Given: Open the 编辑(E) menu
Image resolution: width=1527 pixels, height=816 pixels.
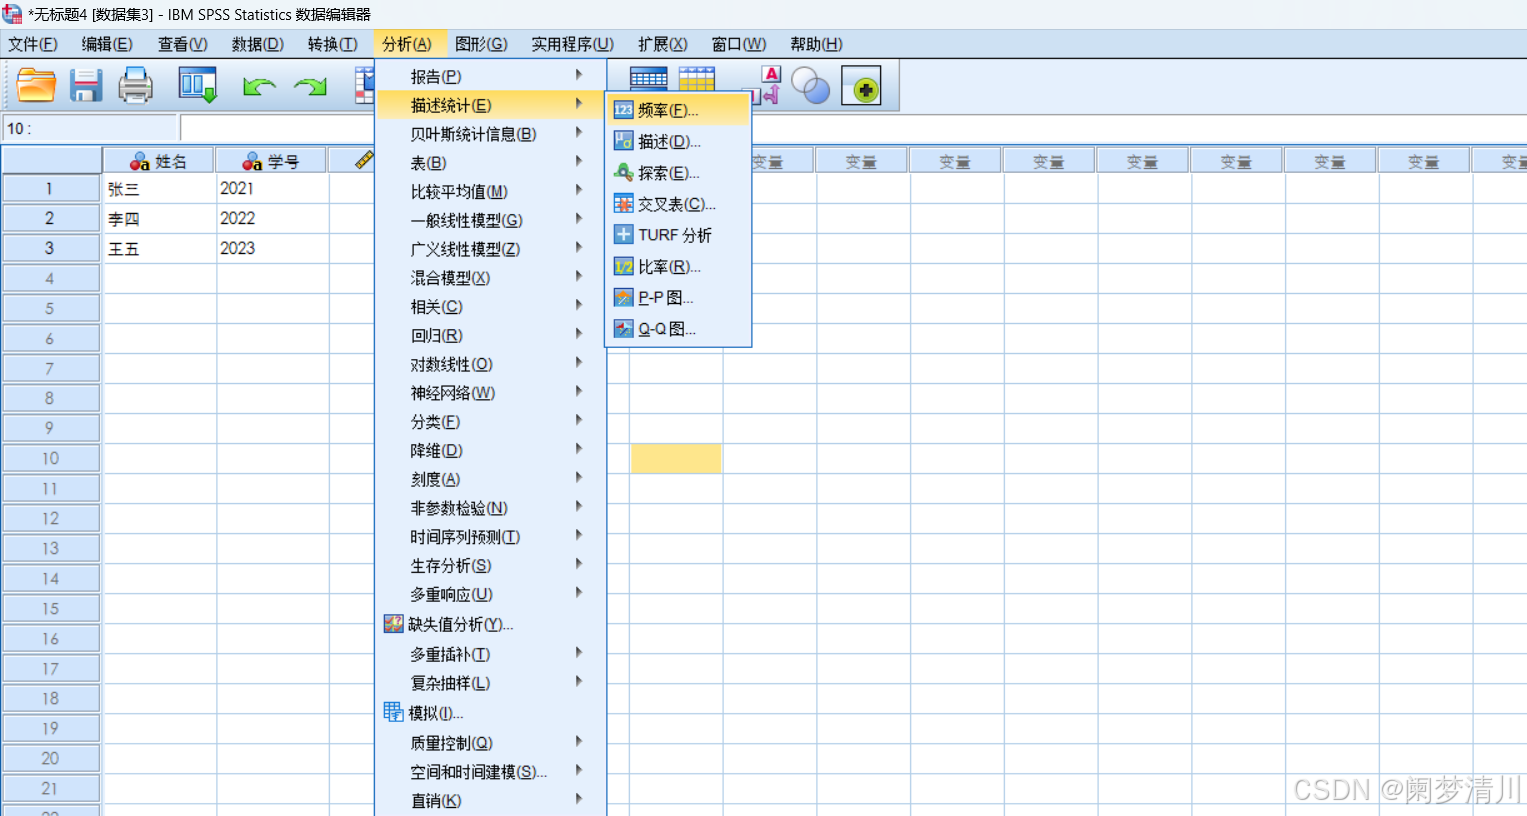Looking at the screenshot, I should (x=107, y=44).
